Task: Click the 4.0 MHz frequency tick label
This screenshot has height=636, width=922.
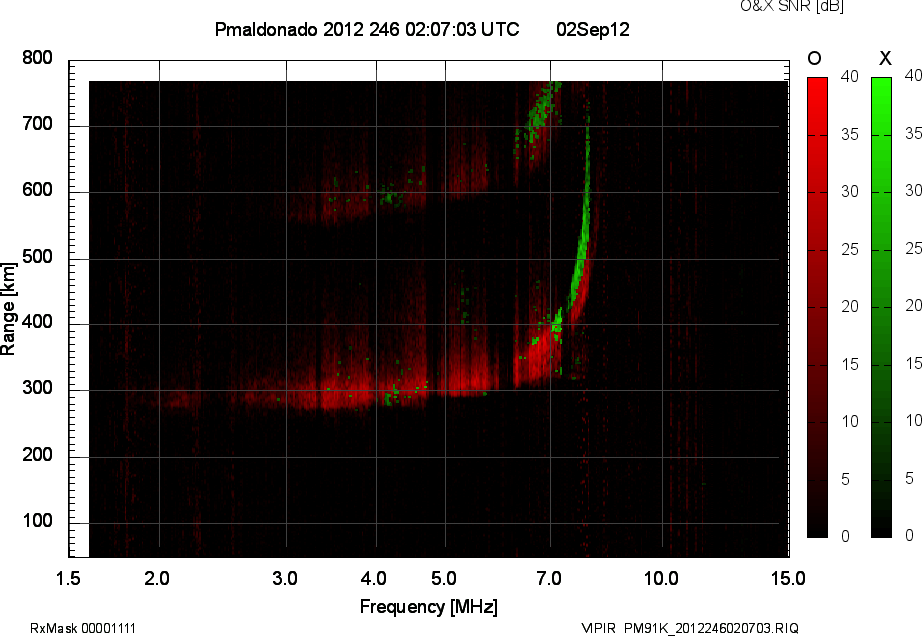Action: (374, 579)
